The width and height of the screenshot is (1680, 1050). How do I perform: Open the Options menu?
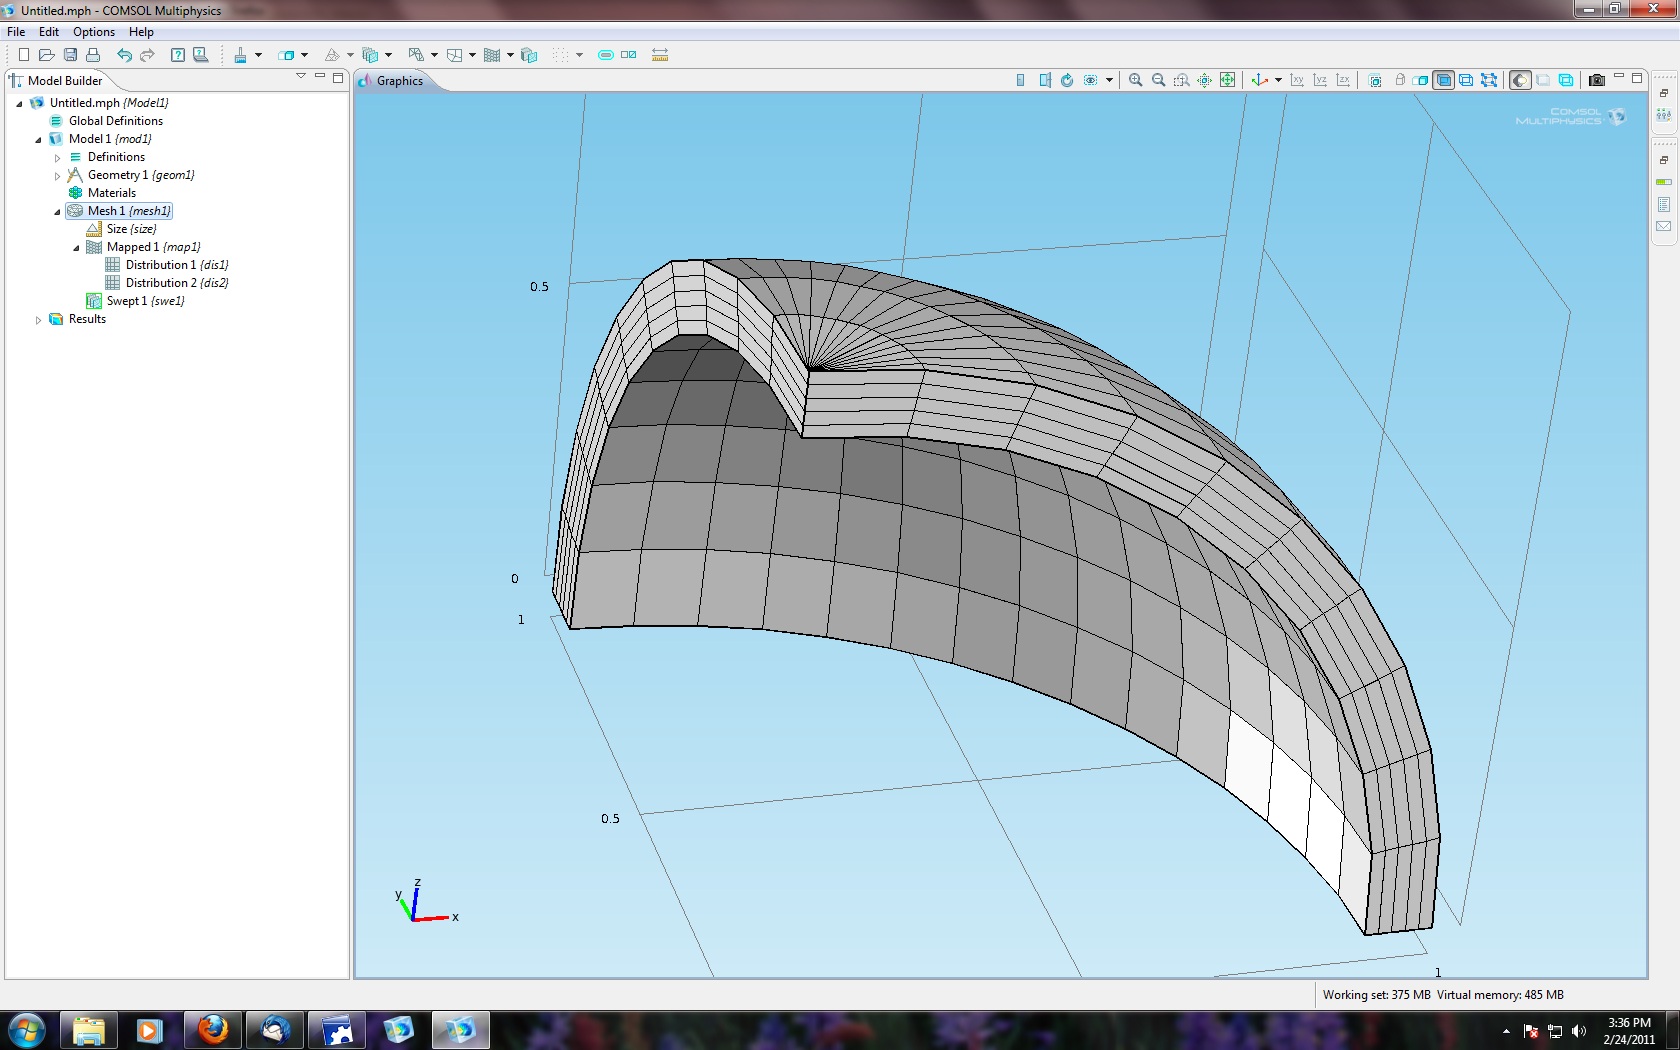[93, 32]
